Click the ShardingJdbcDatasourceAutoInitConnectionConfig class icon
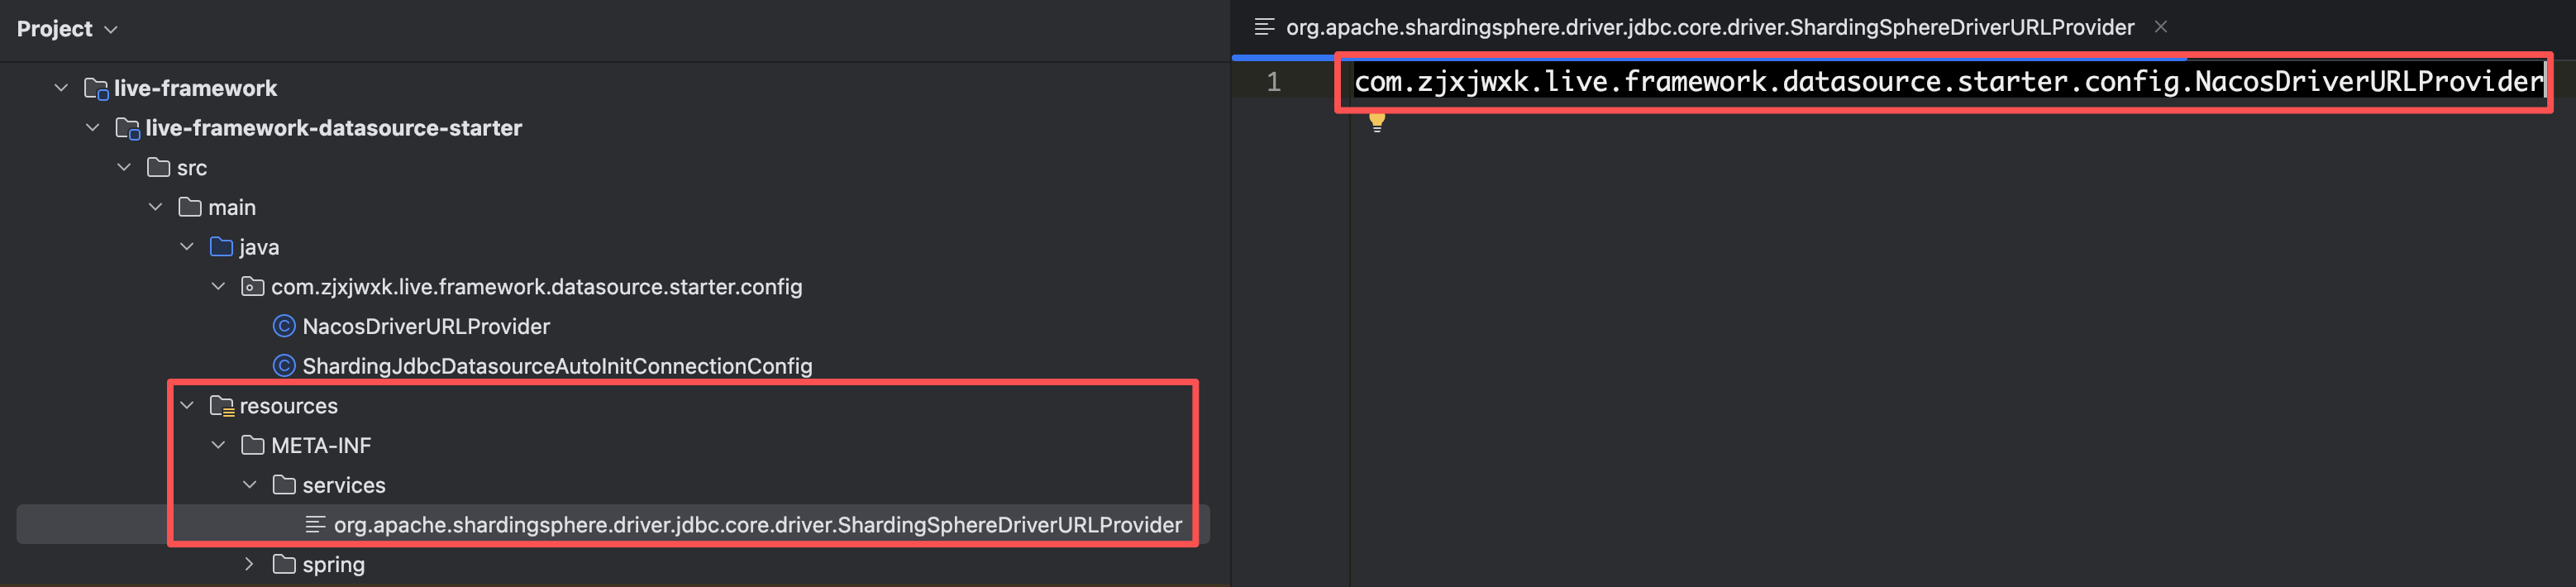 click(284, 366)
